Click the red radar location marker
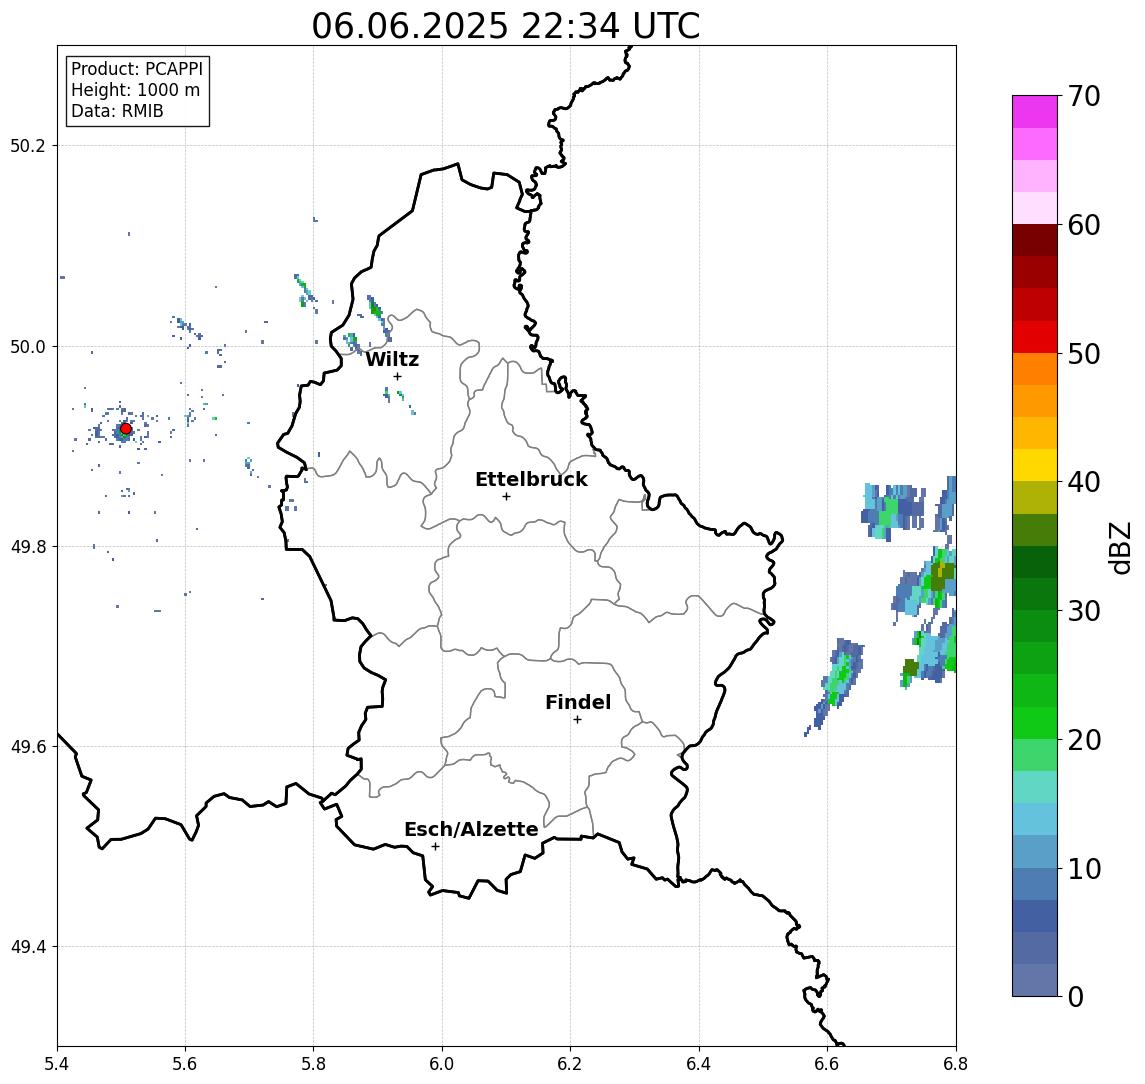Viewport: 1145px width, 1084px height. [x=126, y=429]
